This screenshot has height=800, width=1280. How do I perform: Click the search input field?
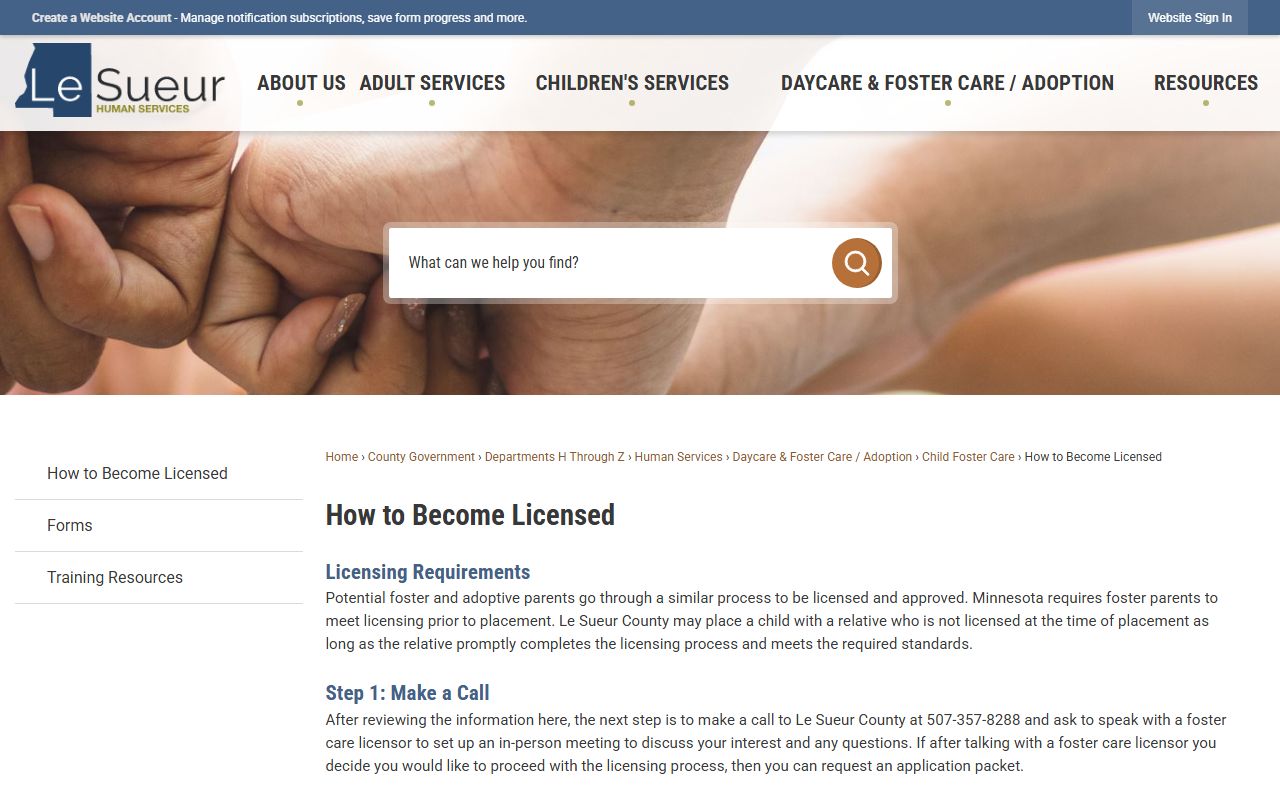(610, 263)
